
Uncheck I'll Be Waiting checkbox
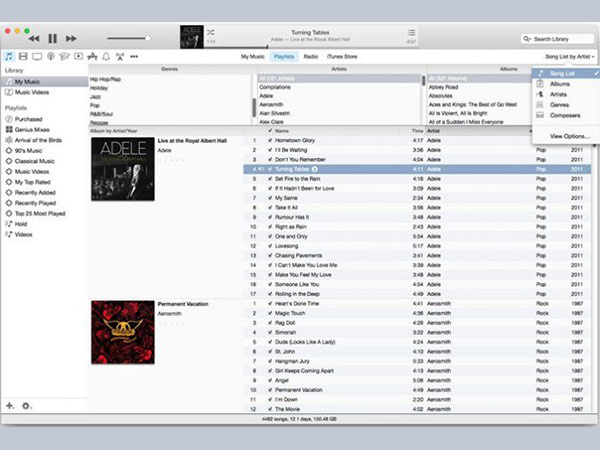[270, 150]
